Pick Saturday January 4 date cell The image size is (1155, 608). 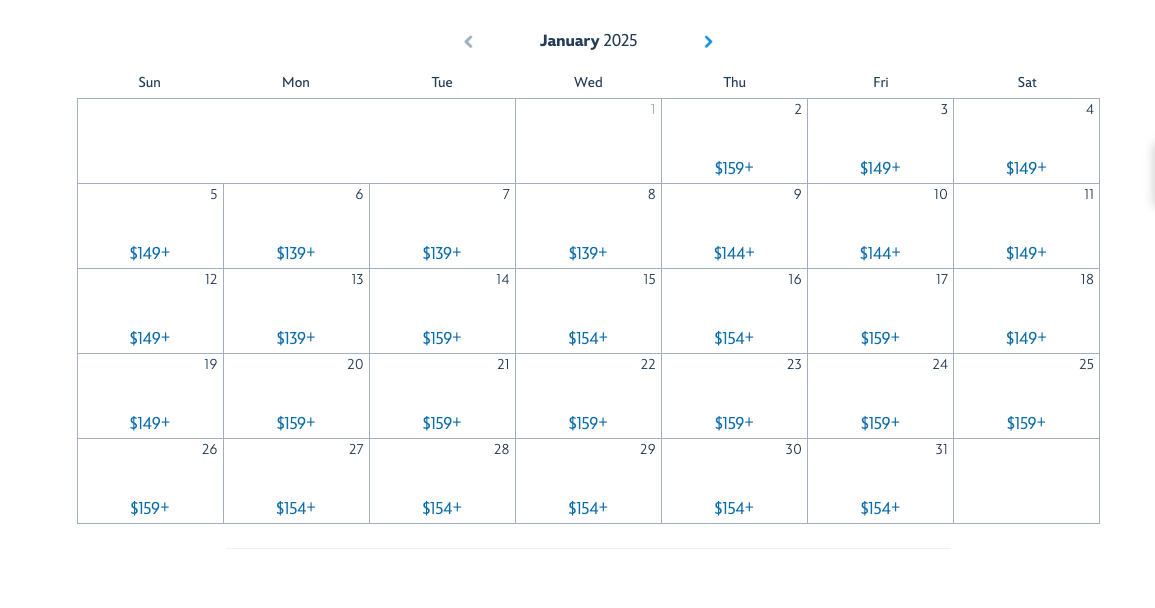point(1026,142)
